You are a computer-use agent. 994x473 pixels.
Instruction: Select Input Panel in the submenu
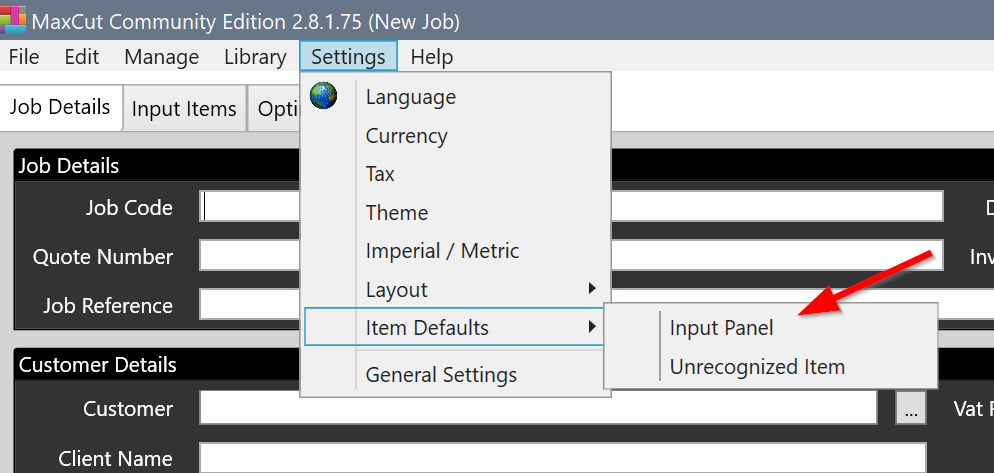click(721, 328)
